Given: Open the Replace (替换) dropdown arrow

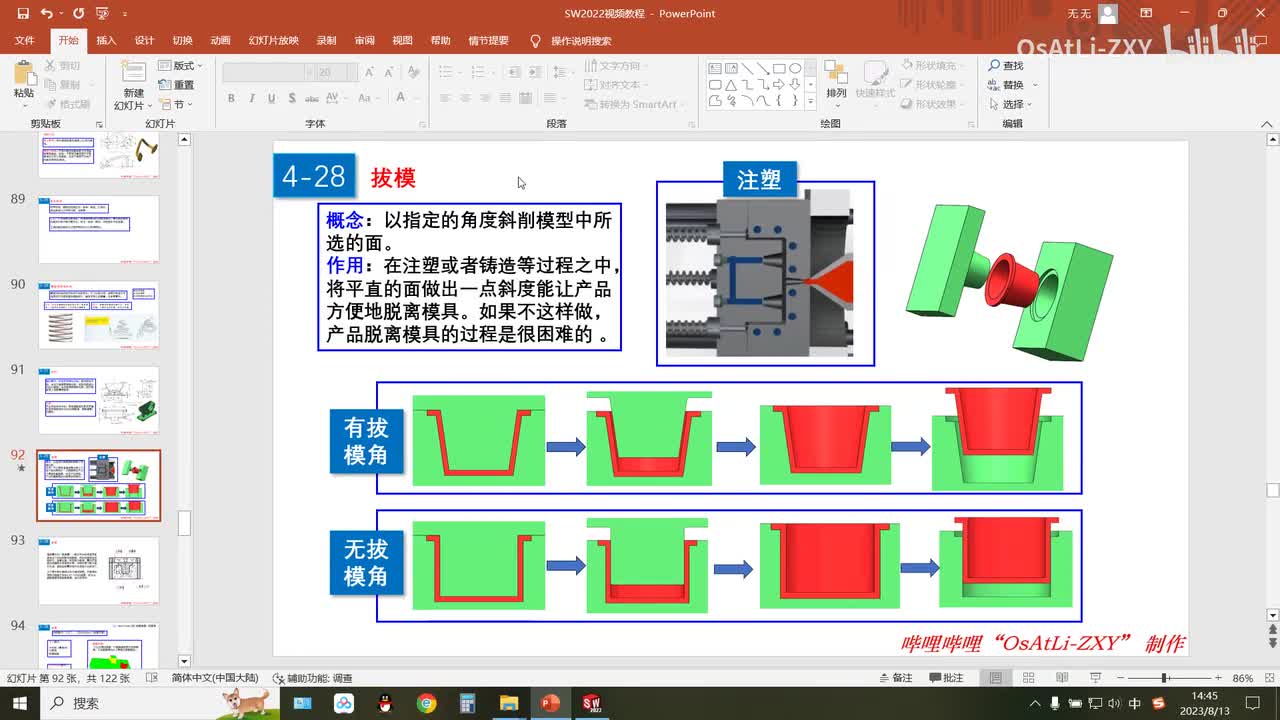Looking at the screenshot, I should click(x=1036, y=85).
